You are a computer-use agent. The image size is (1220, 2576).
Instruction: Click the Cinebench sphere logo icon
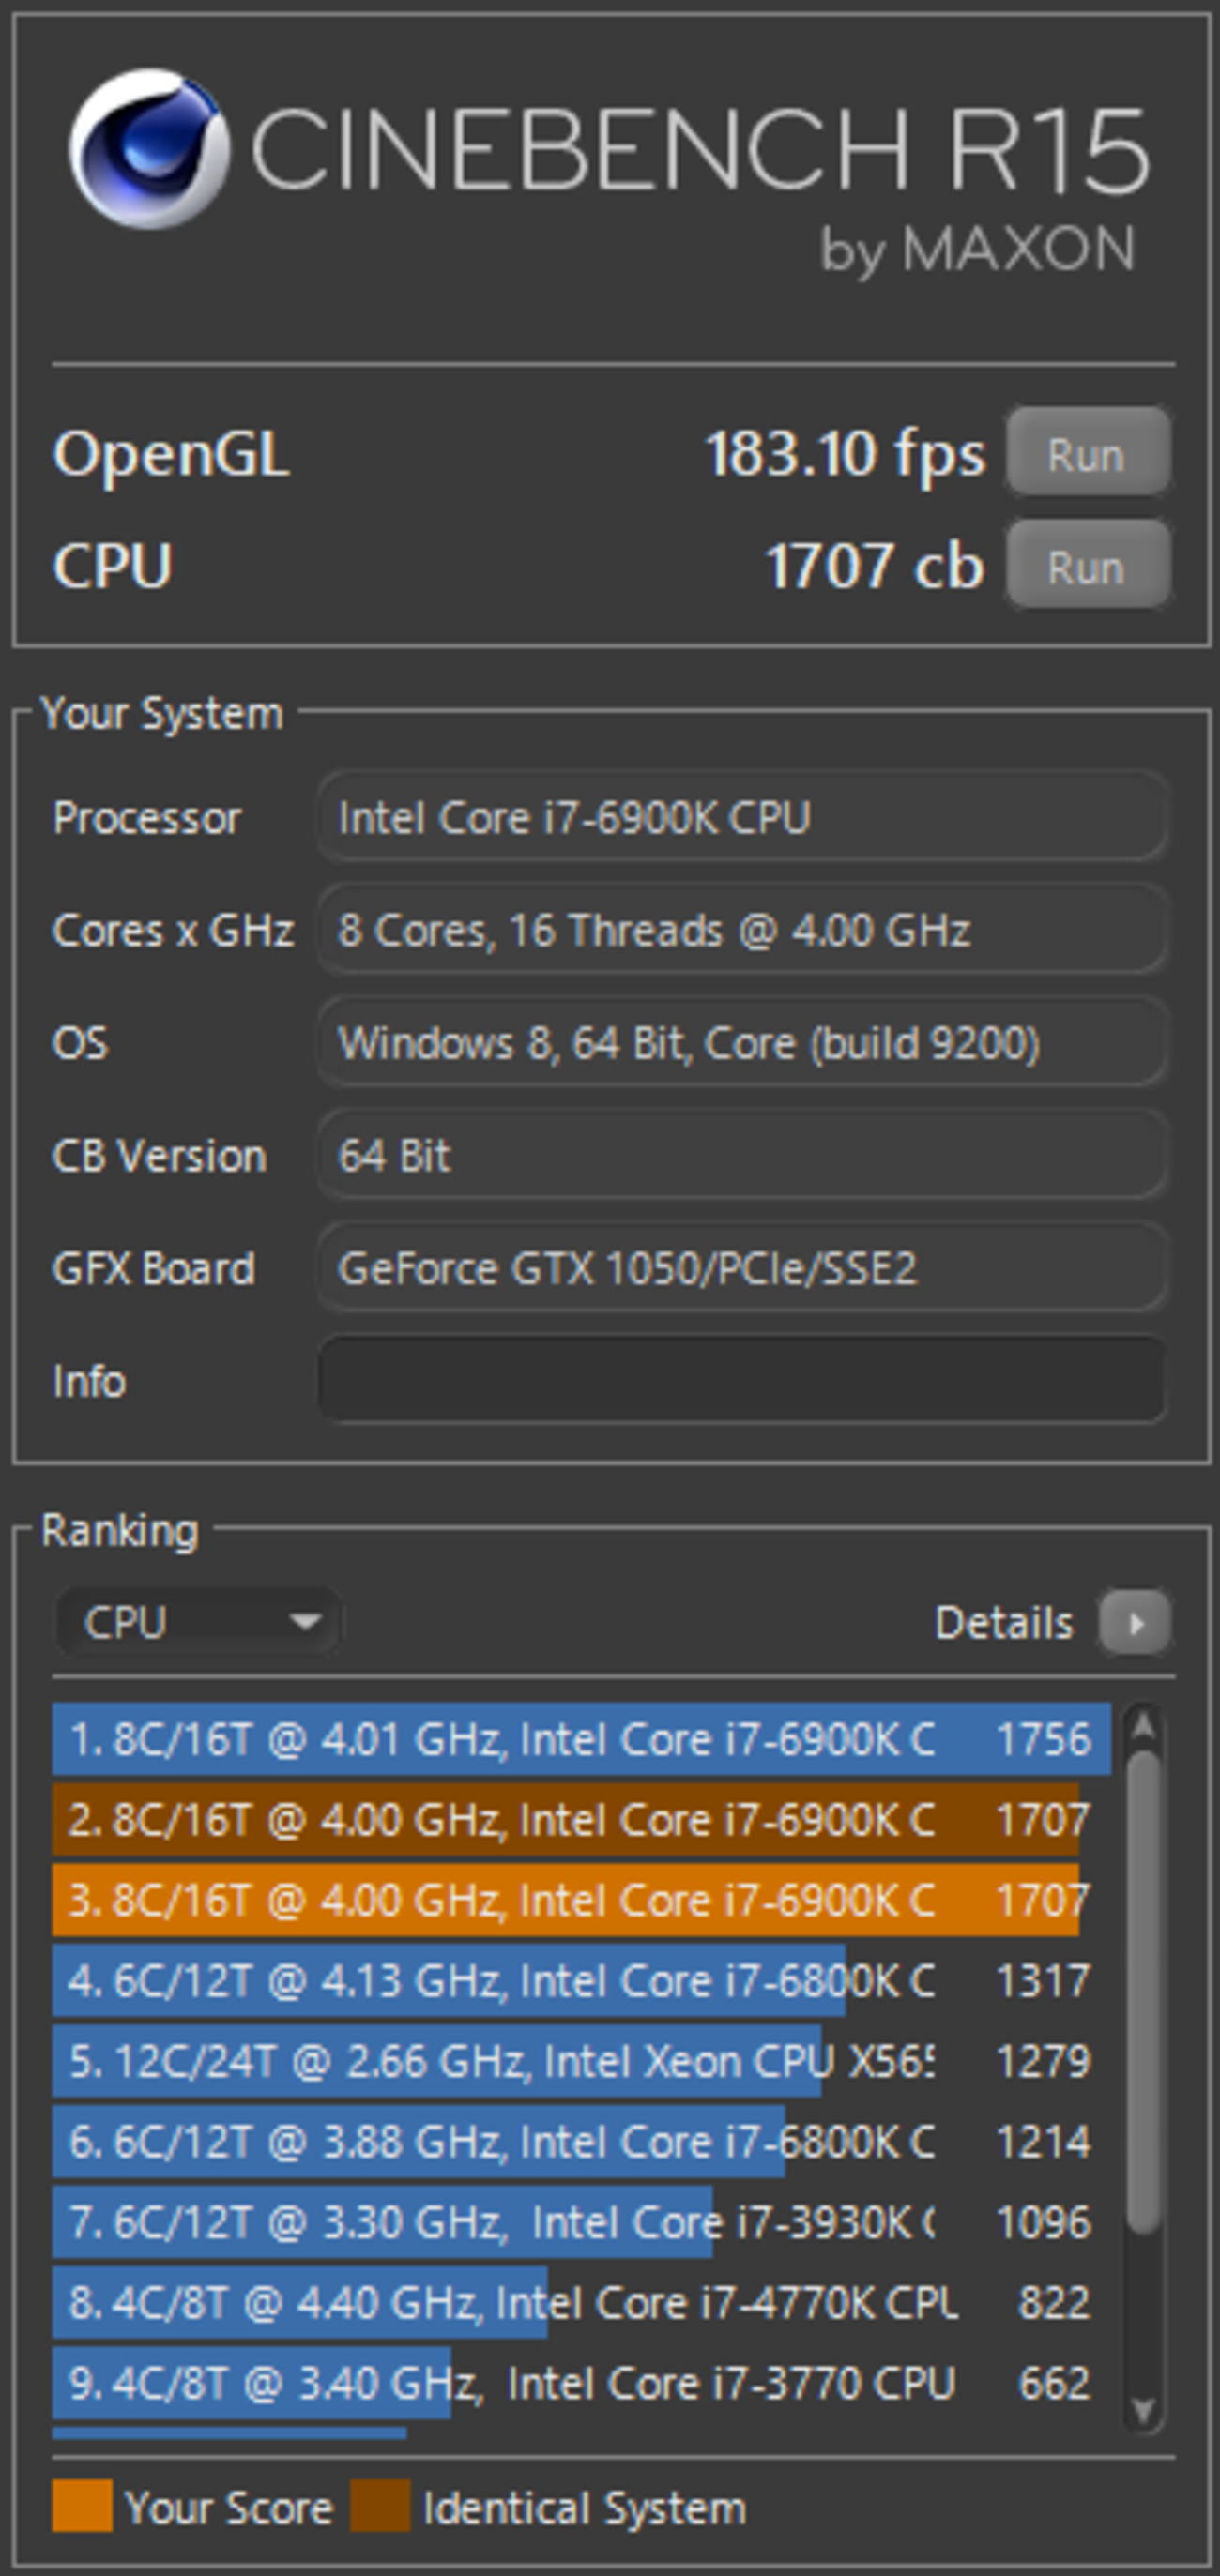click(148, 148)
